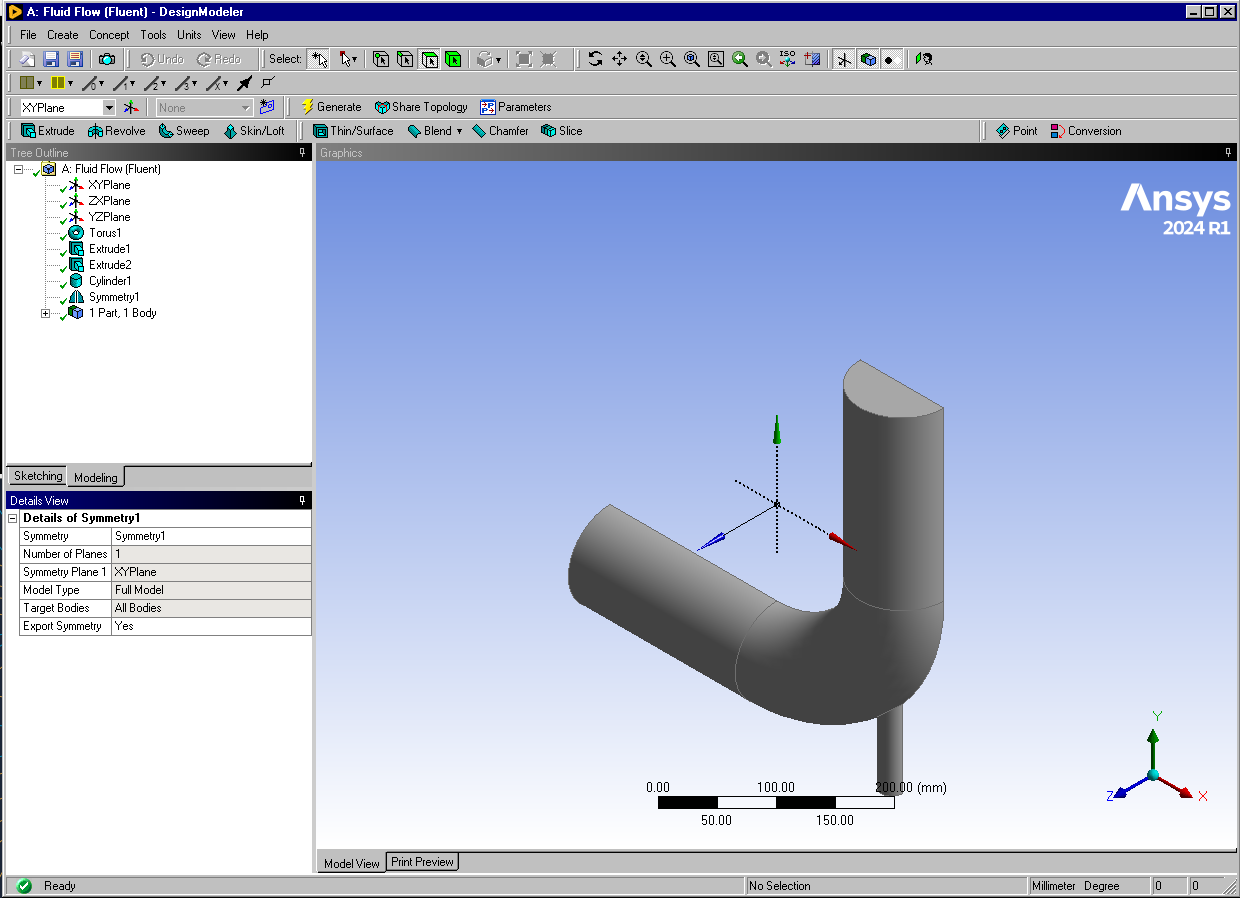Capture an image with the camera icon
This screenshot has height=898, width=1240.
point(107,59)
